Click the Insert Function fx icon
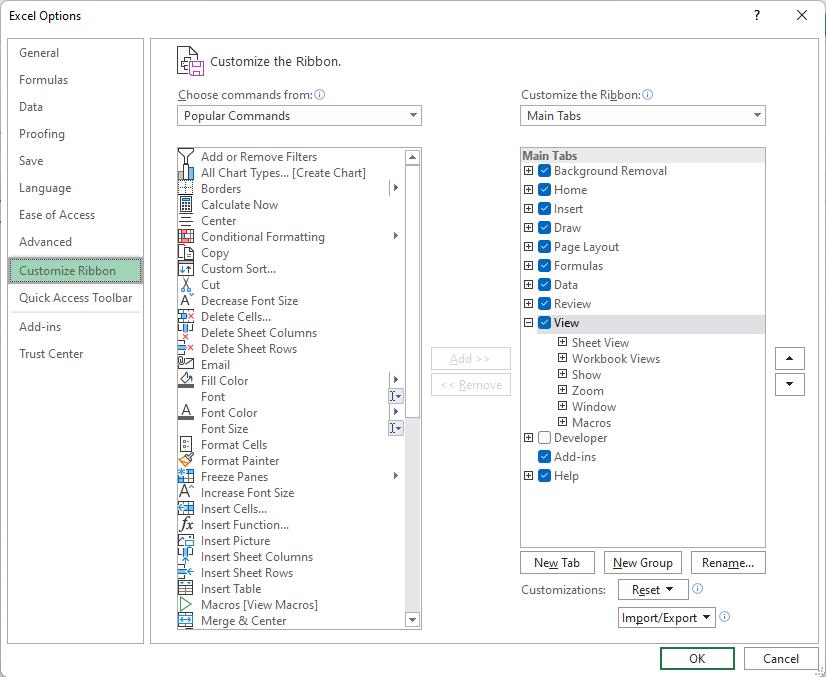This screenshot has height=677, width=826. [185, 525]
